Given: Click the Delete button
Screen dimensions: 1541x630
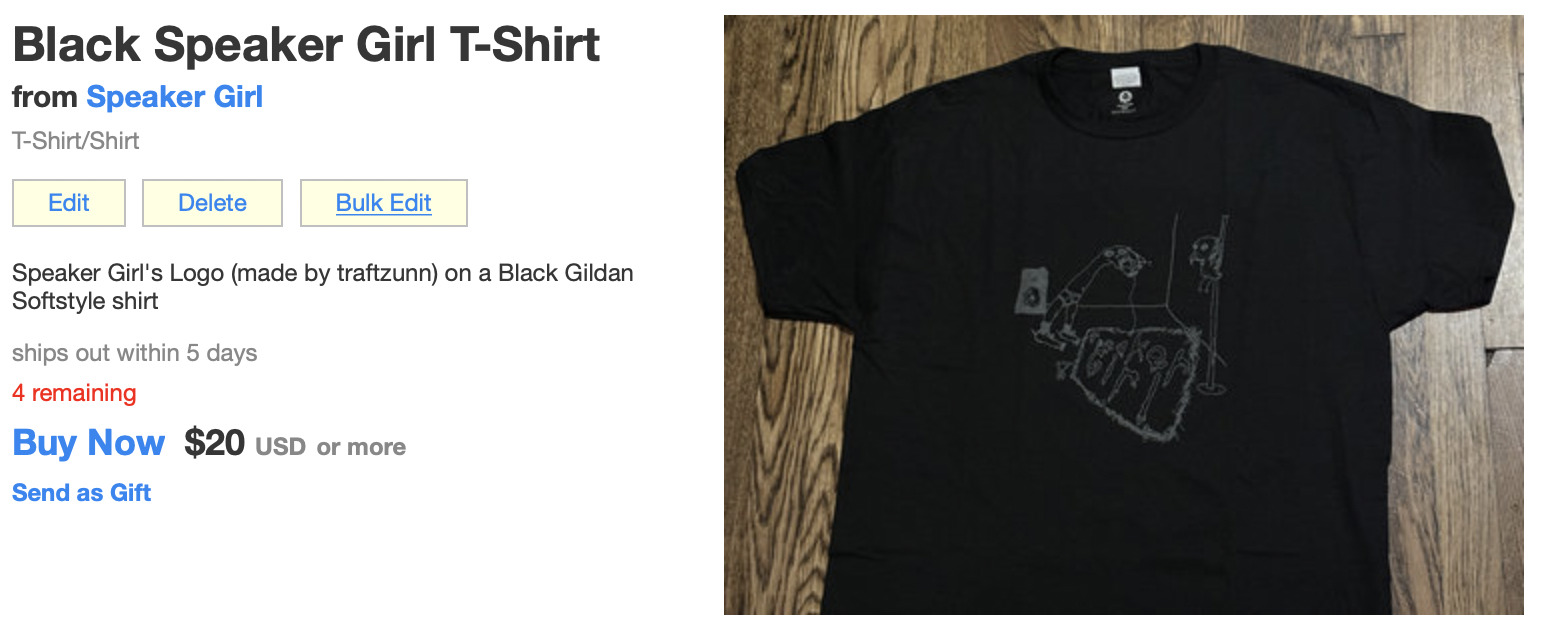Looking at the screenshot, I should tap(212, 203).
